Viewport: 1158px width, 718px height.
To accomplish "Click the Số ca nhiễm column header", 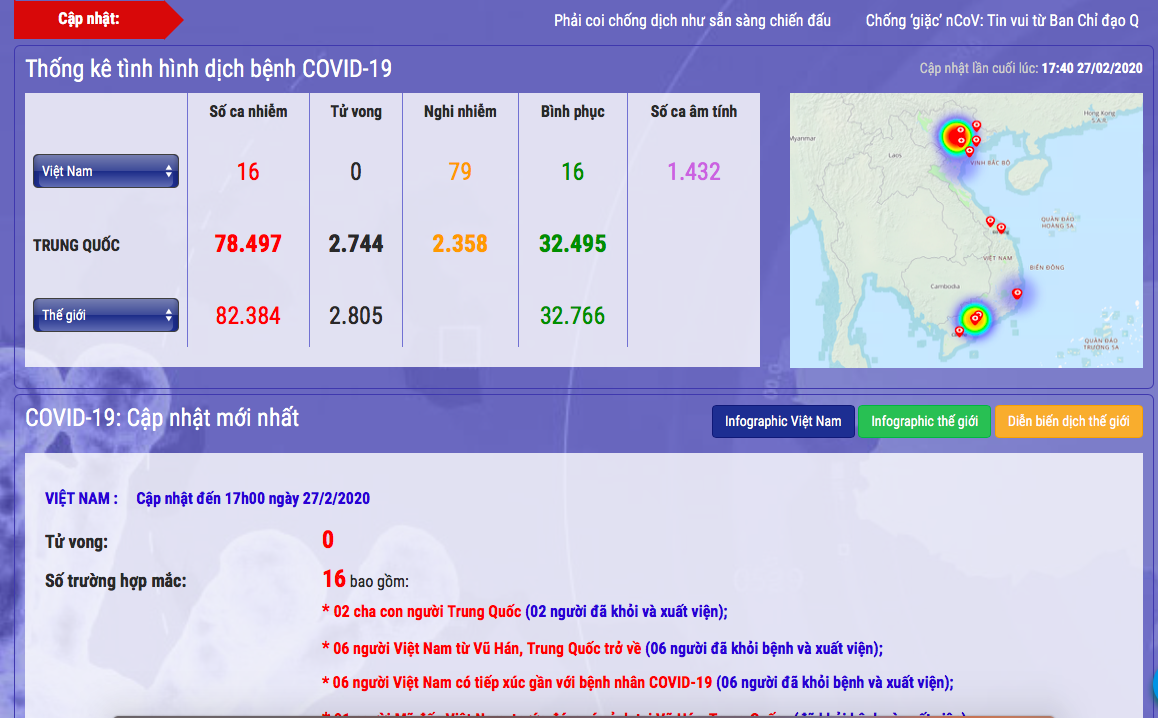I will click(248, 111).
